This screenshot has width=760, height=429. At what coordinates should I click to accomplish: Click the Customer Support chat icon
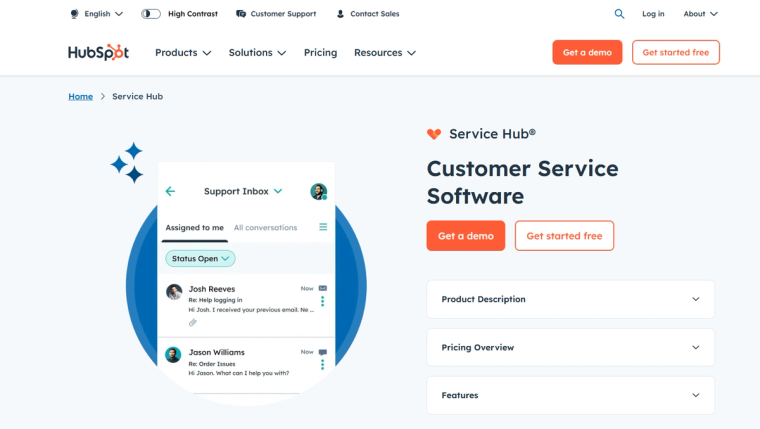241,14
